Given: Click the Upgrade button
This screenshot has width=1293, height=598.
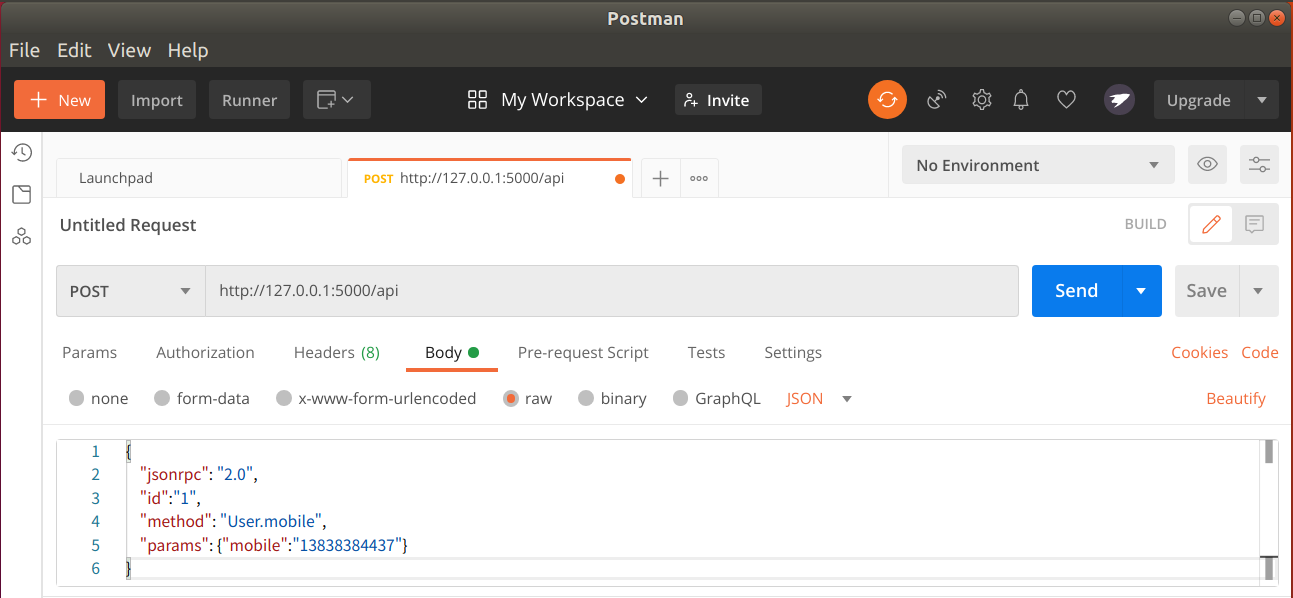Looking at the screenshot, I should click(x=1198, y=100).
